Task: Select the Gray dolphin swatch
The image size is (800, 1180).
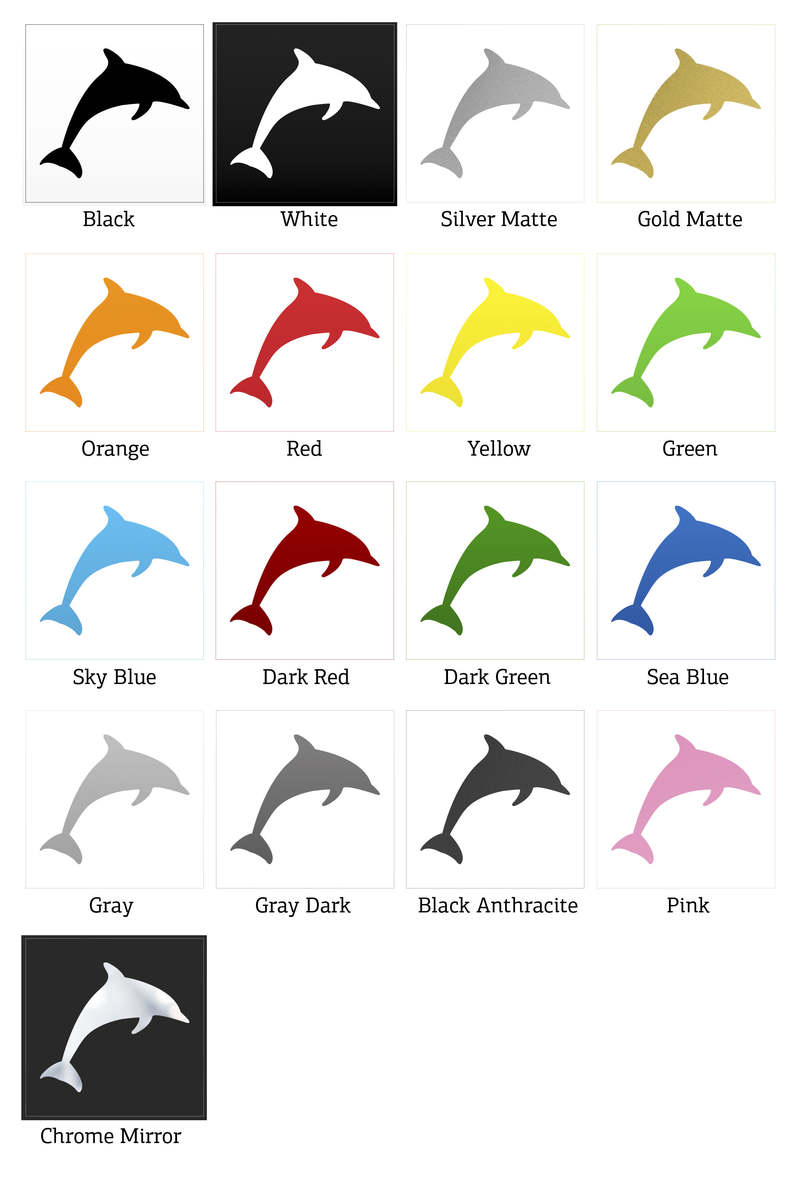Action: coord(114,799)
